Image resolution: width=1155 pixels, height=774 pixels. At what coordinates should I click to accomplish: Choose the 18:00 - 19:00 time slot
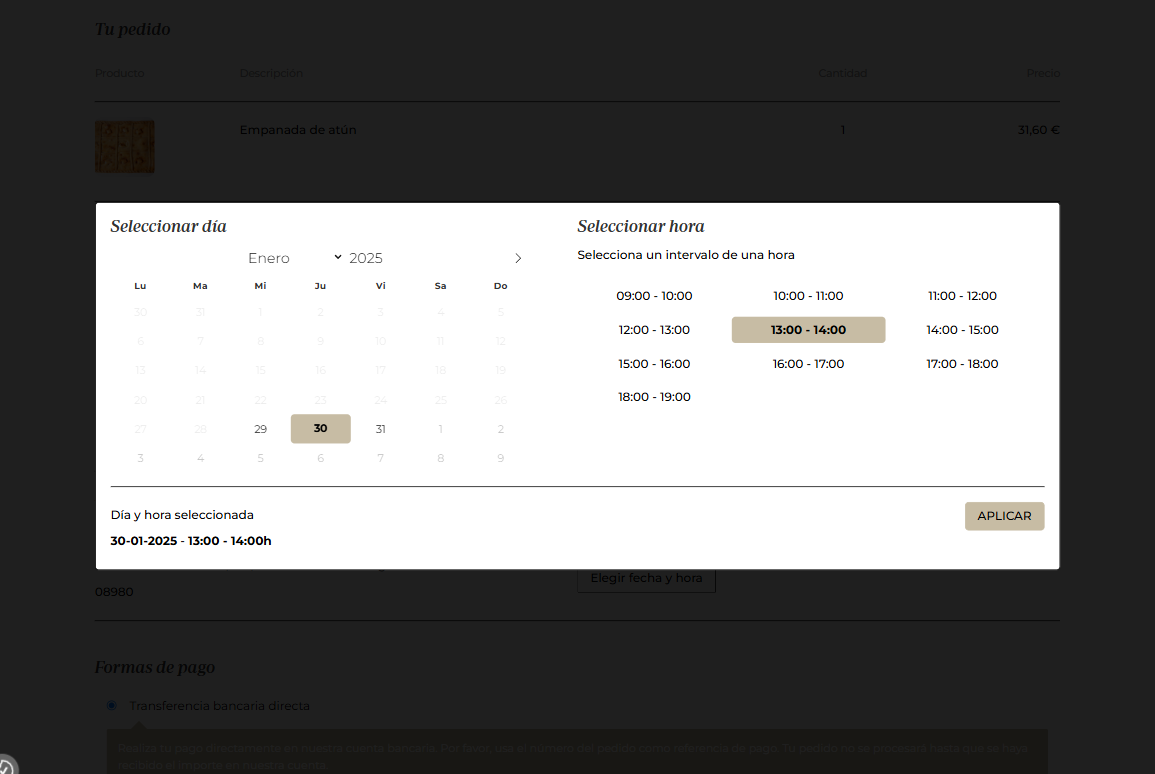[654, 397]
